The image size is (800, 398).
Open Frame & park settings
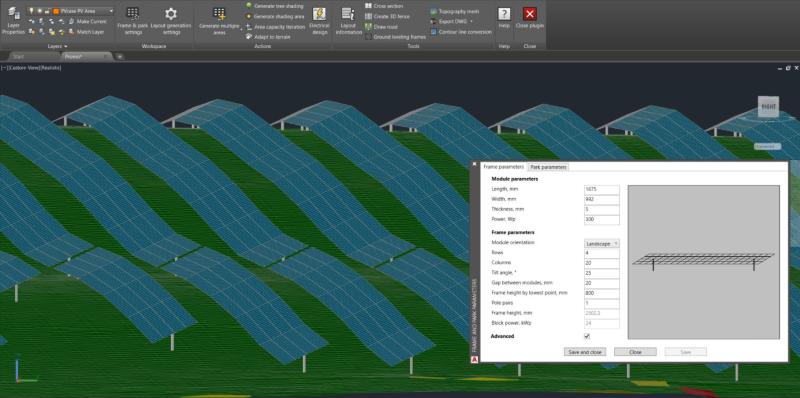point(133,20)
